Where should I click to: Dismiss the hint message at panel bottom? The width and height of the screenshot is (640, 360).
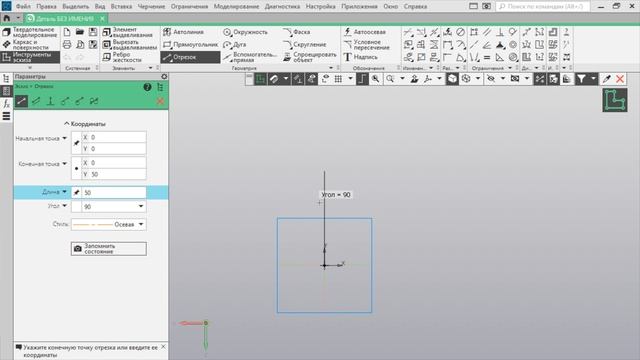point(163,347)
